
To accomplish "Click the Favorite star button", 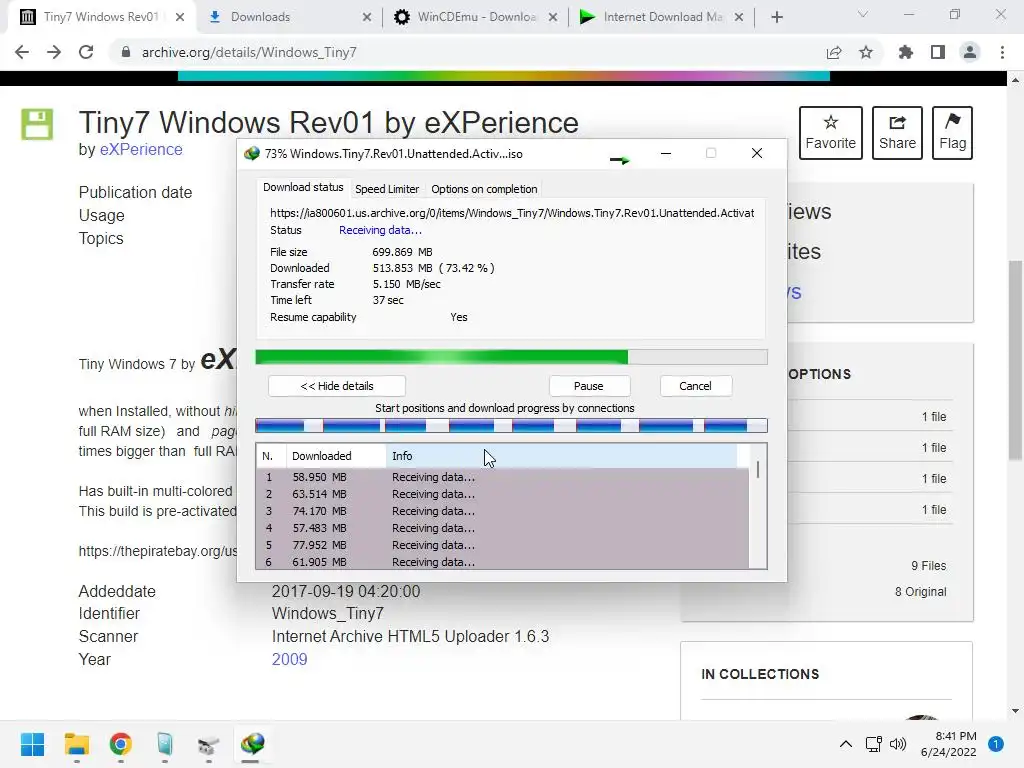I will (831, 133).
